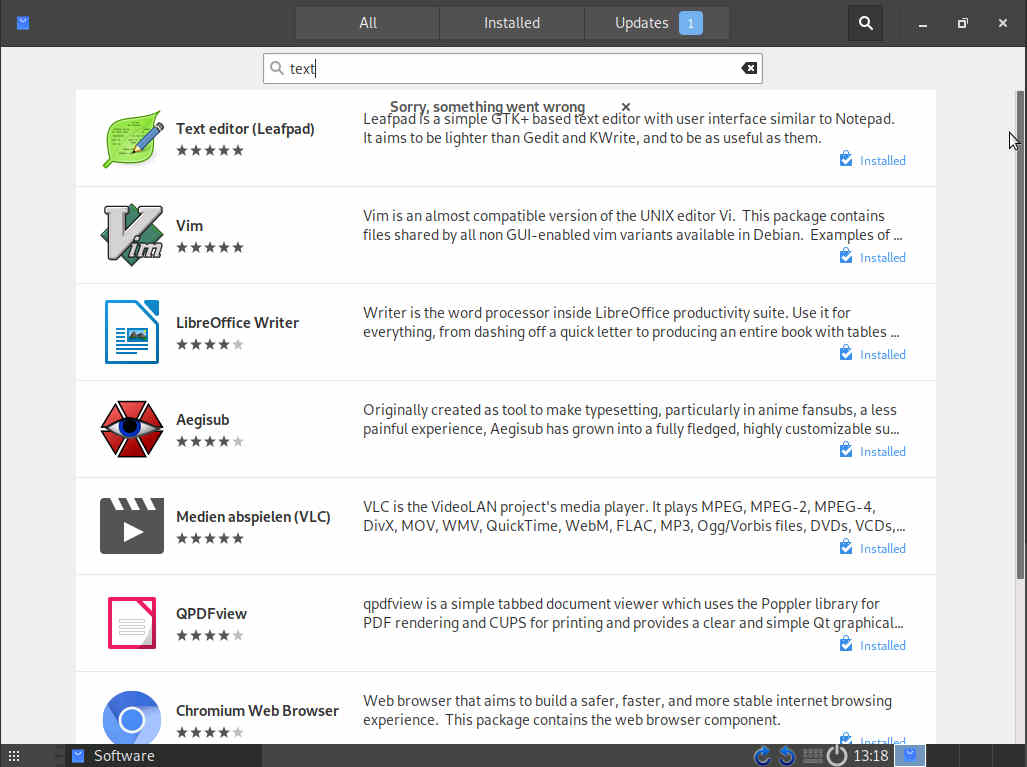The image size is (1027, 767).
Task: Click the Updates count badge showing 1
Action: pos(690,23)
